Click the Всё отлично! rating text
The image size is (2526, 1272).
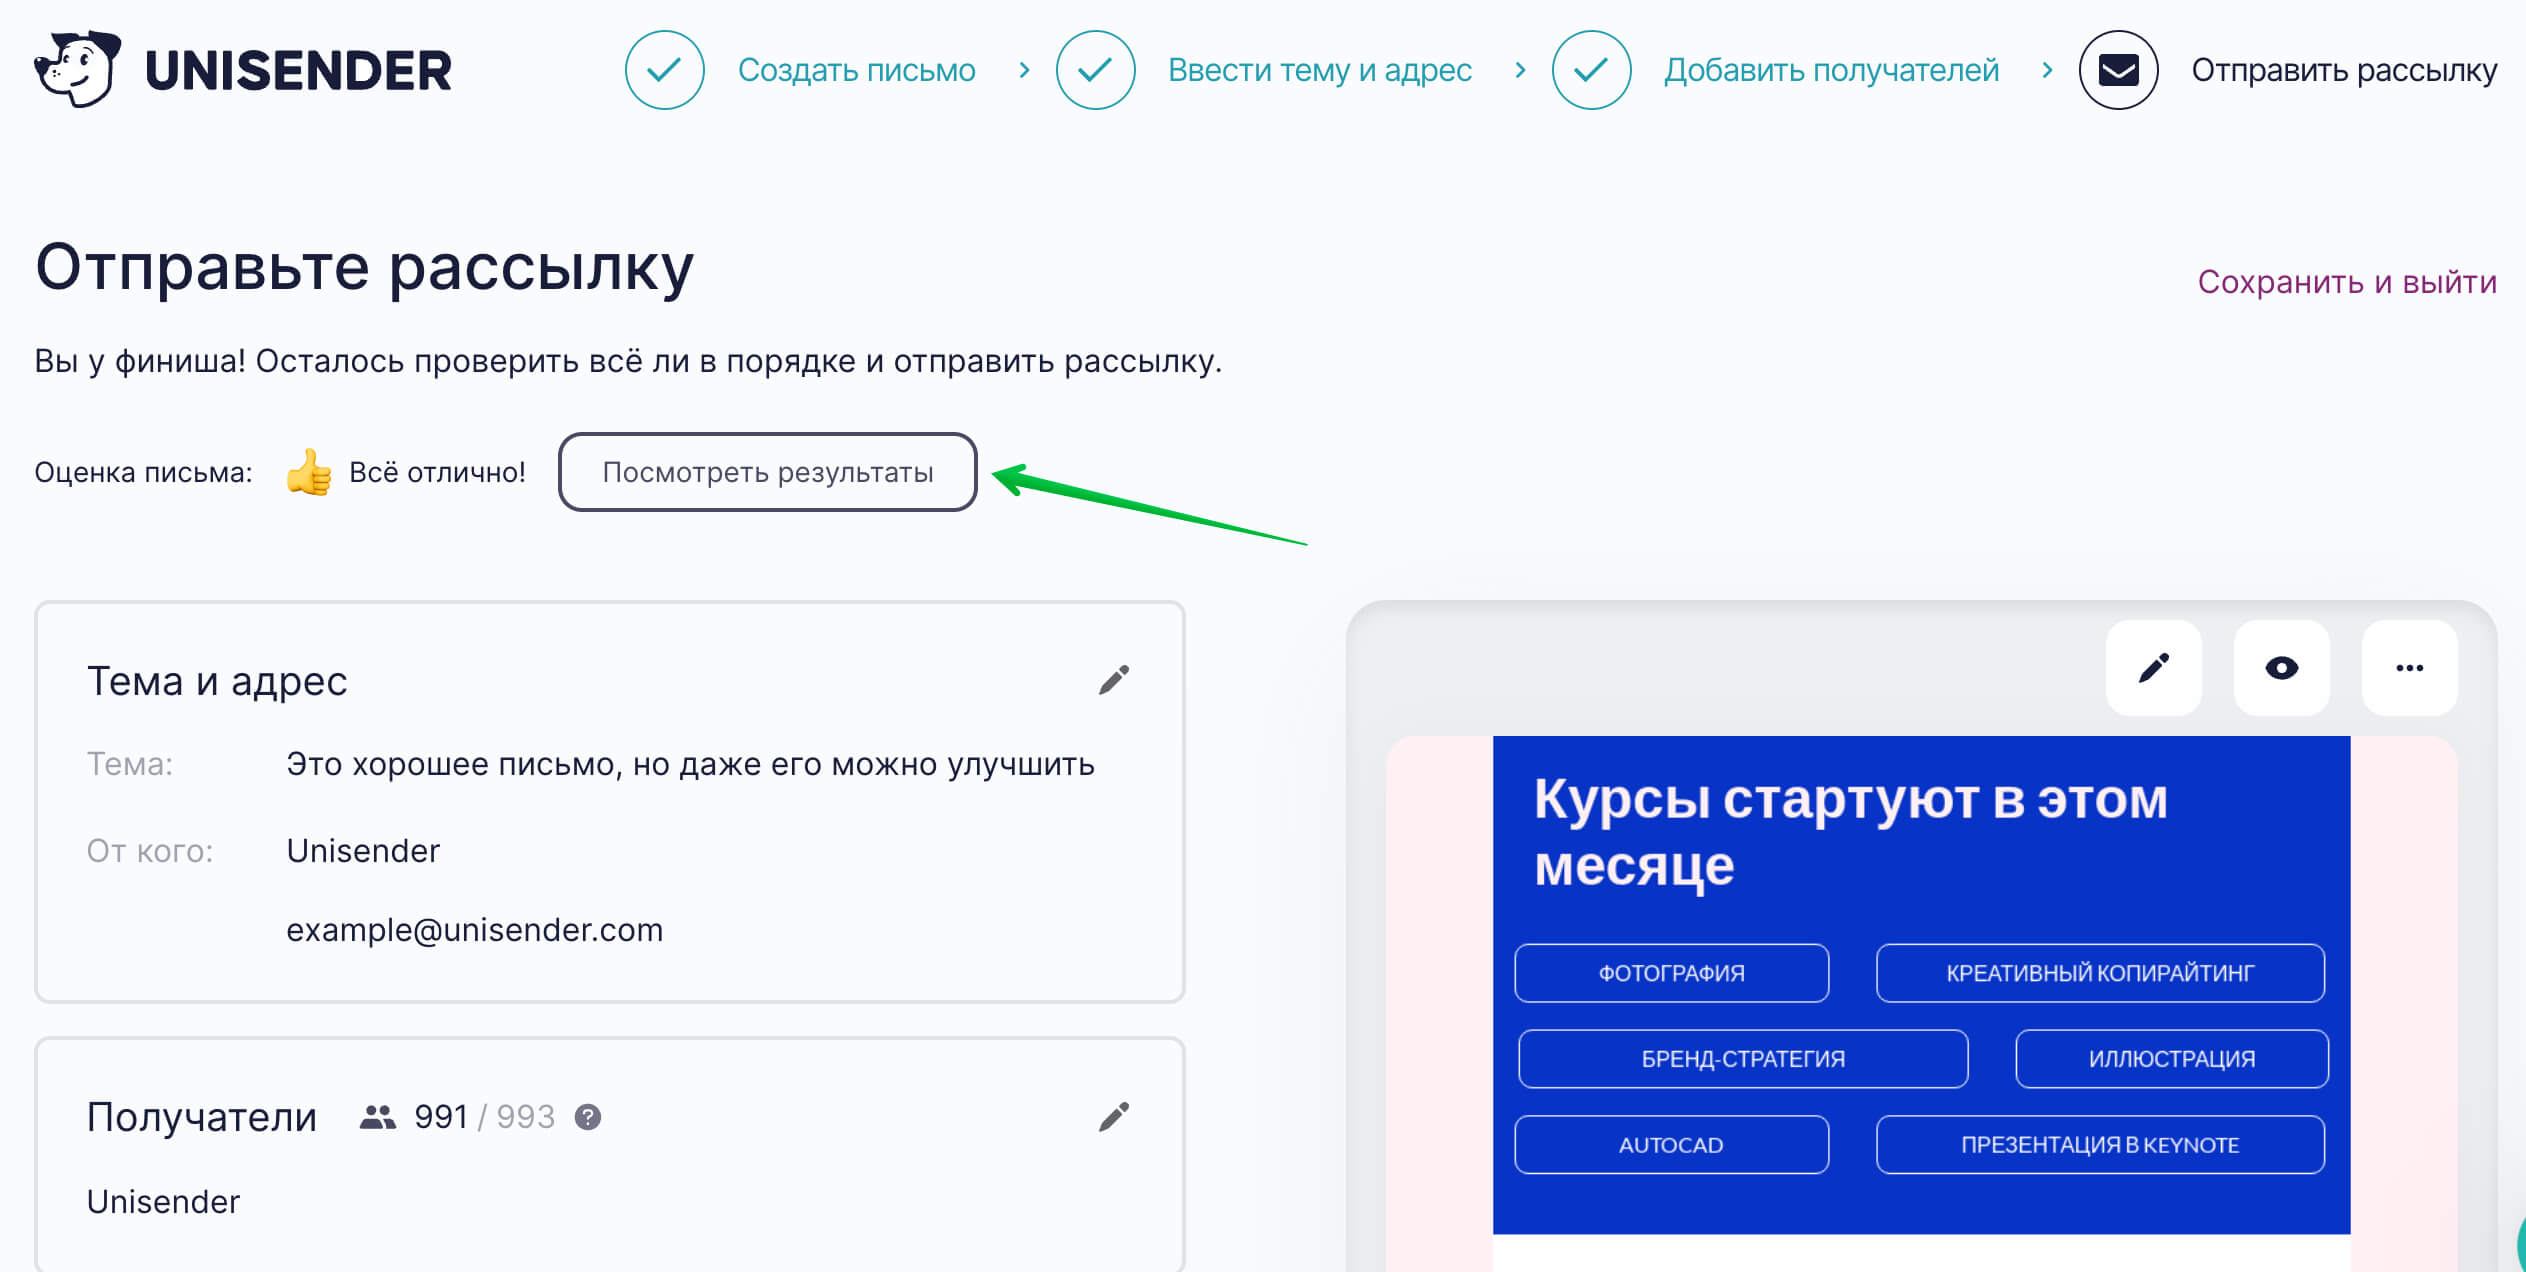(437, 472)
